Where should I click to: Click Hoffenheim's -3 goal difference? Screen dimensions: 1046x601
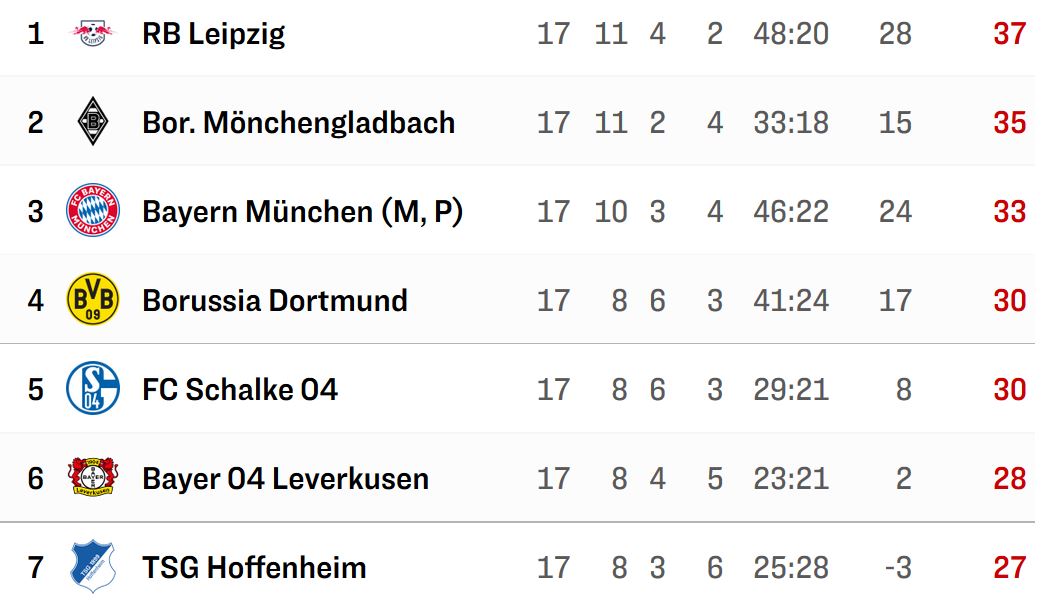[x=898, y=568]
